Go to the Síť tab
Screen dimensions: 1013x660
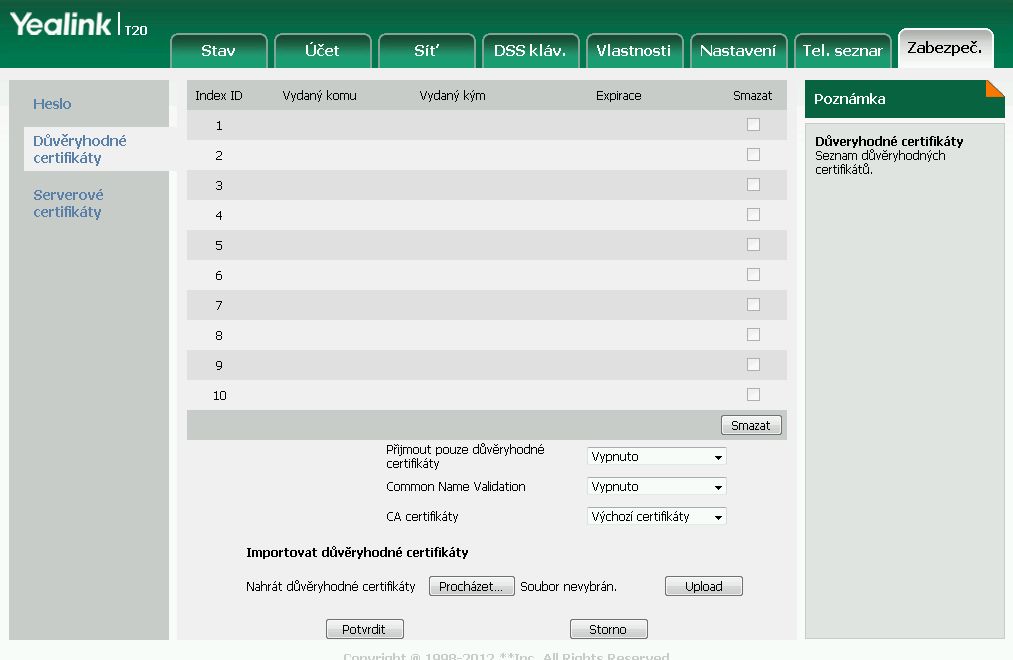pos(426,51)
